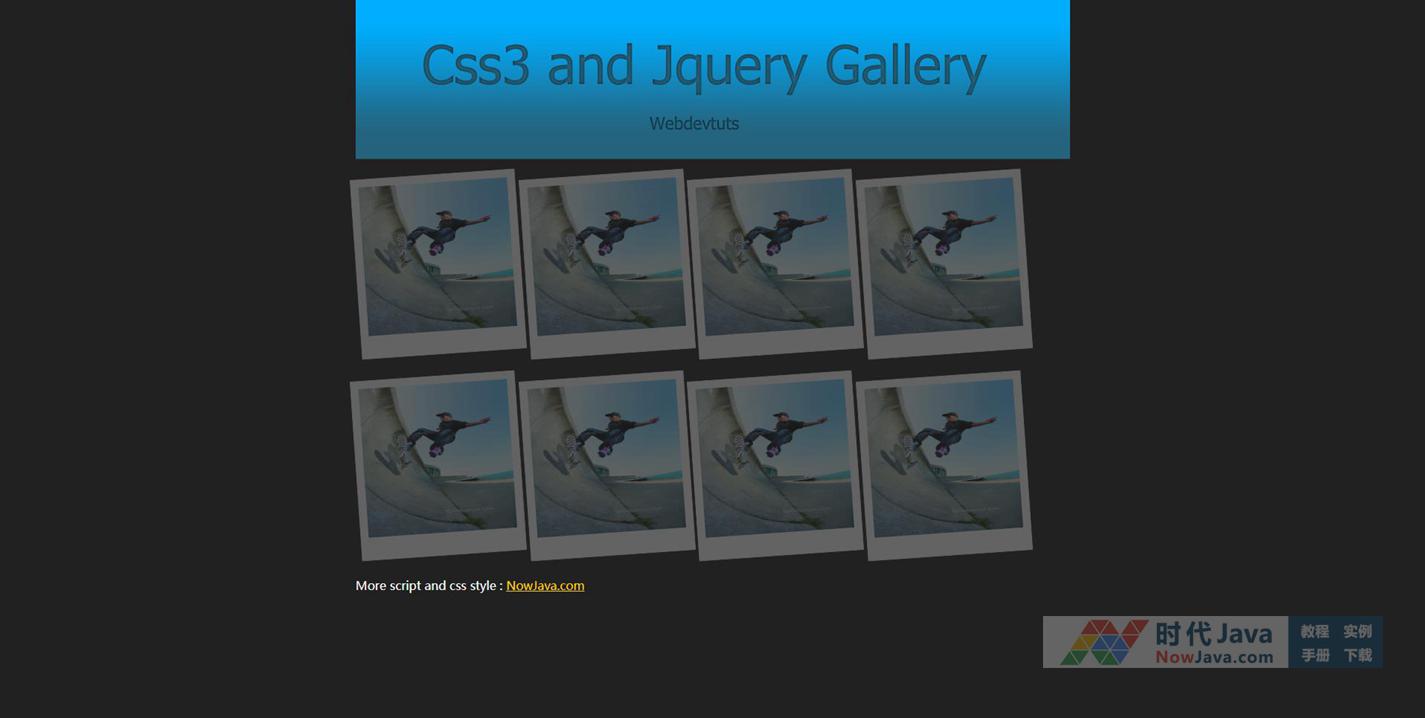This screenshot has width=1425, height=718.
Task: View the third photo in top row
Action: (x=775, y=263)
